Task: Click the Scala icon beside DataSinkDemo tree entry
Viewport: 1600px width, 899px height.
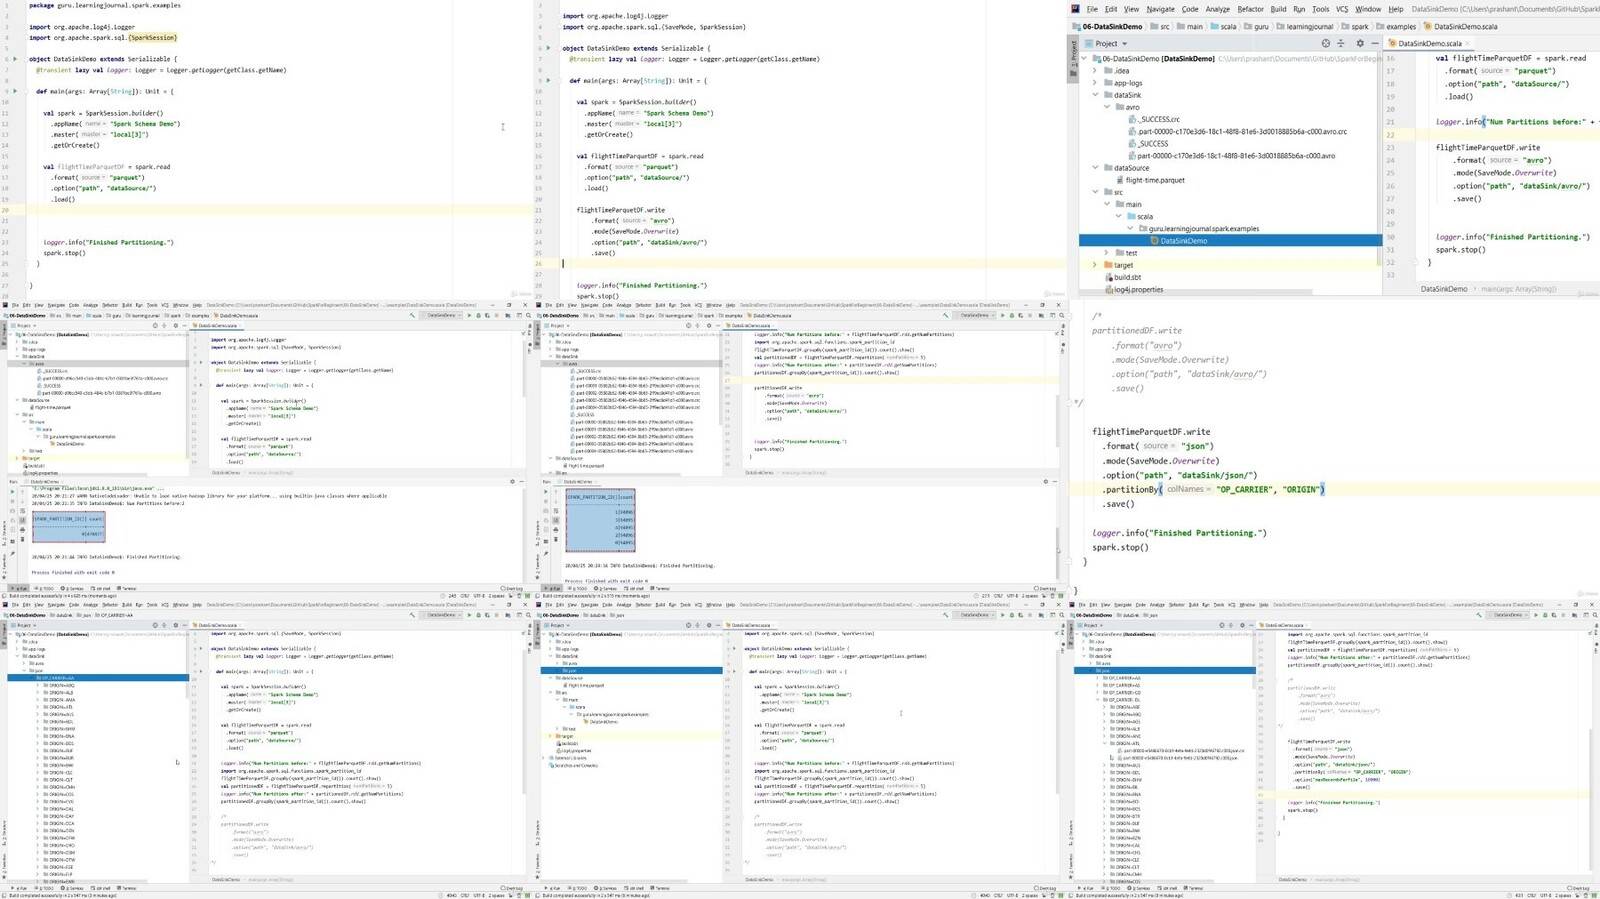Action: click(1155, 241)
